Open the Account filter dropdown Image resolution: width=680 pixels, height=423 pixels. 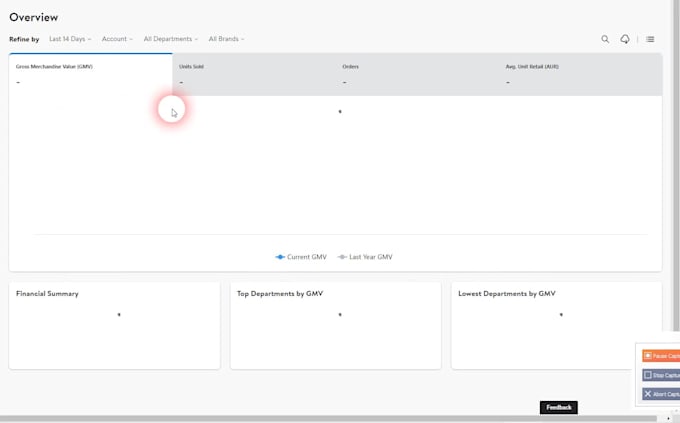(117, 39)
